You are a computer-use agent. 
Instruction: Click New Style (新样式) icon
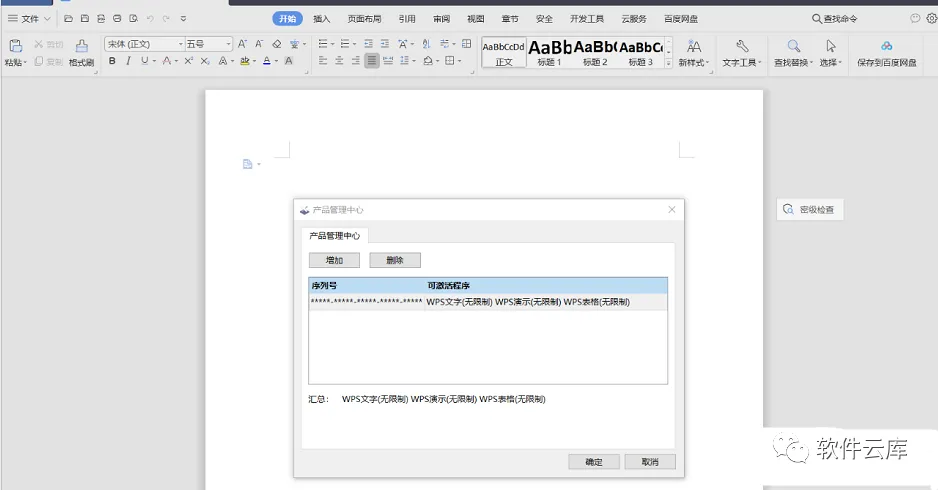point(693,46)
